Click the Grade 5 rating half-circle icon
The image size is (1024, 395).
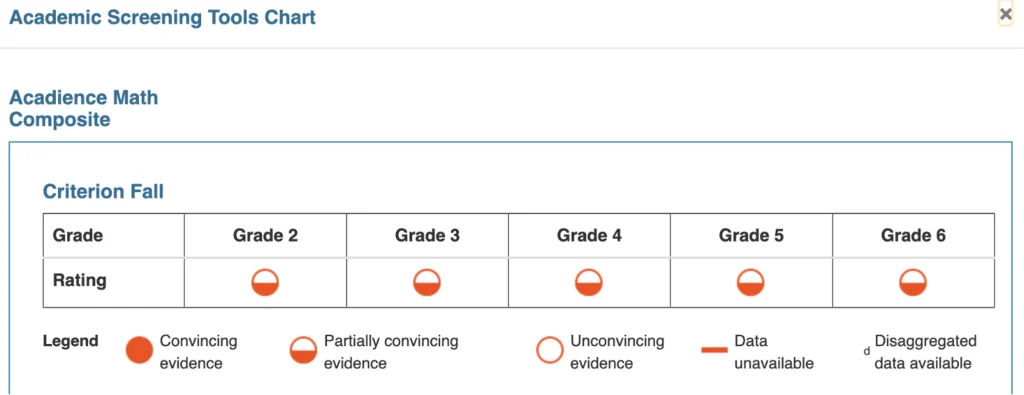coord(751,283)
